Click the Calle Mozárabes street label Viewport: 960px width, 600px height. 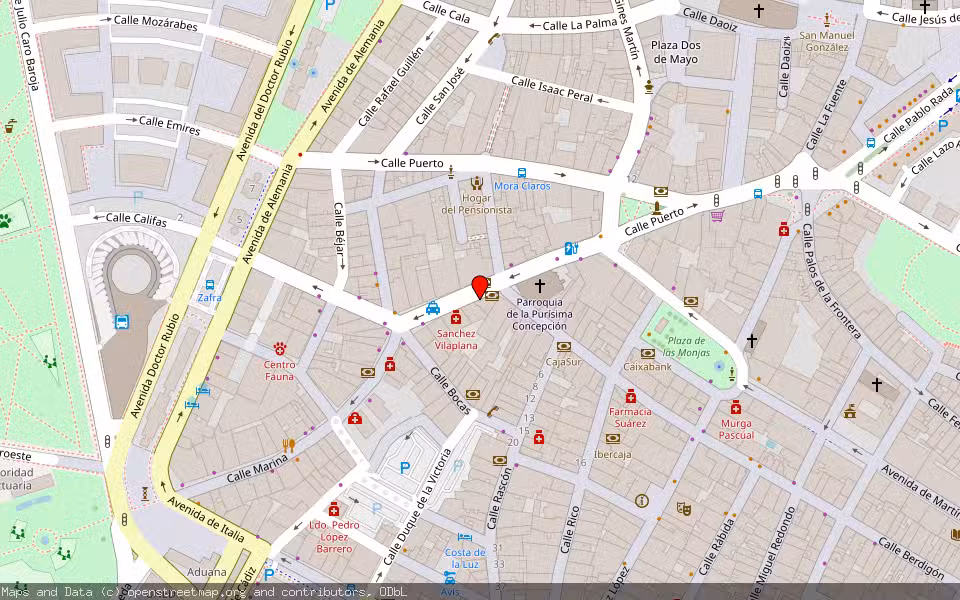point(156,23)
